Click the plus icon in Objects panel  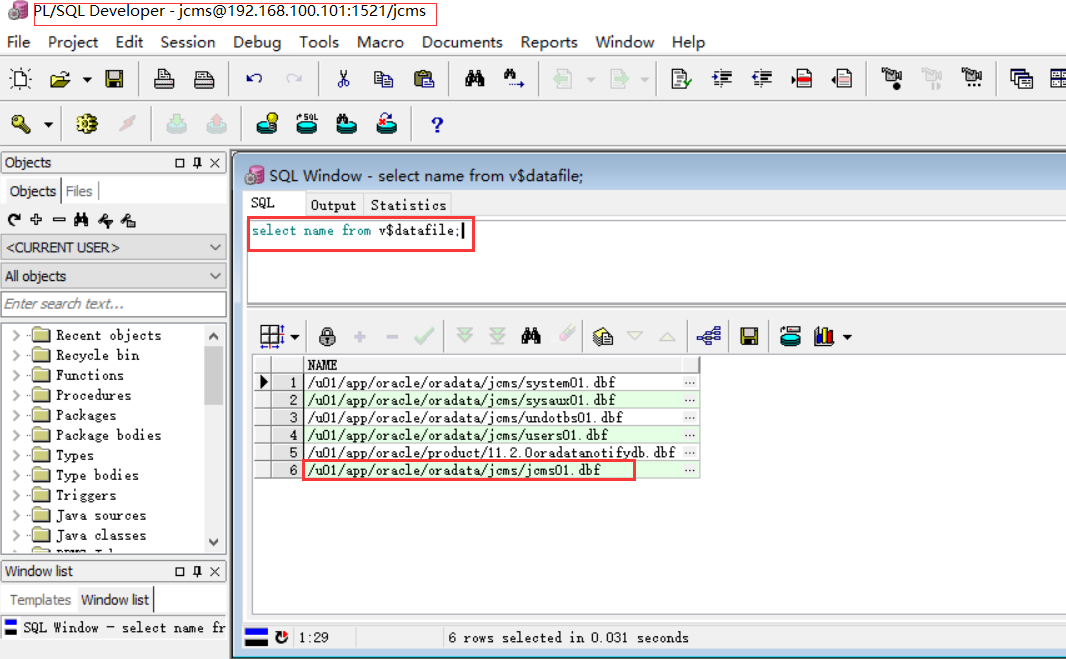pos(36,220)
